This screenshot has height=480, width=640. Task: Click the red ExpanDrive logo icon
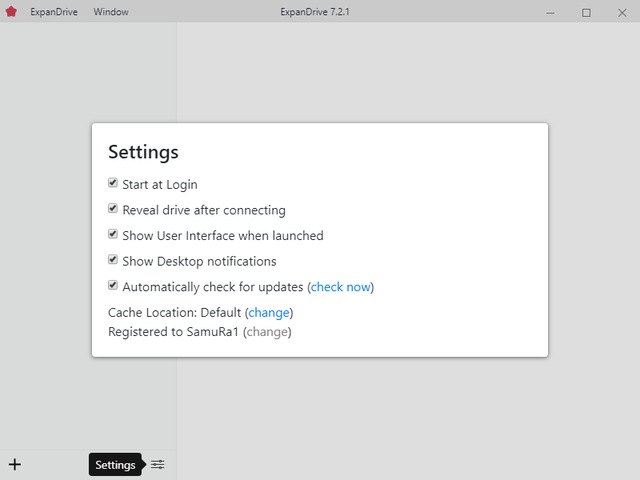11,12
